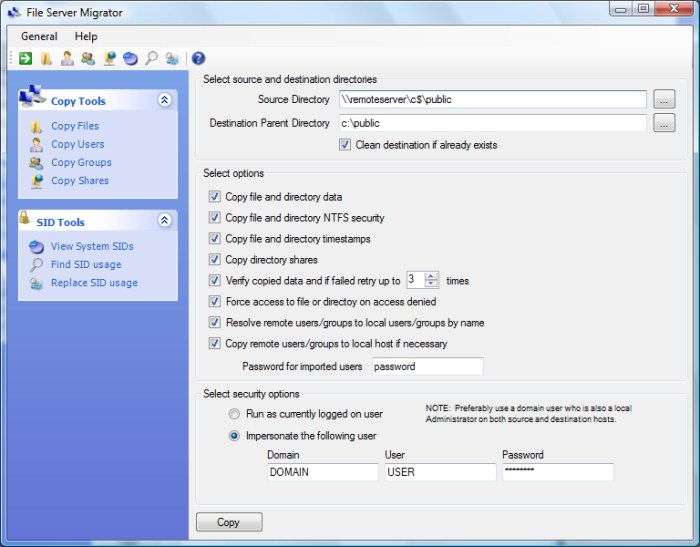Click the Copy Groups toolbar icon
The height and width of the screenshot is (547, 700).
tap(88, 59)
